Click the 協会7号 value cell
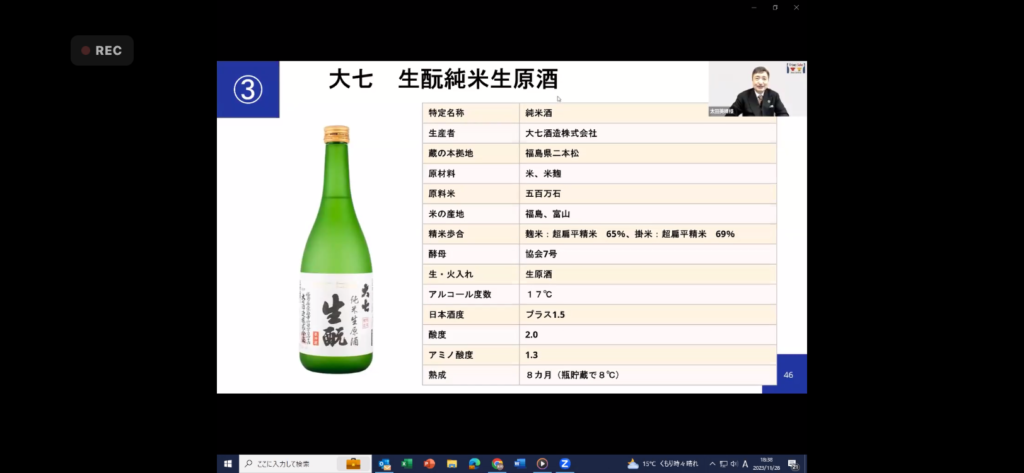The height and width of the screenshot is (473, 1024). point(648,254)
